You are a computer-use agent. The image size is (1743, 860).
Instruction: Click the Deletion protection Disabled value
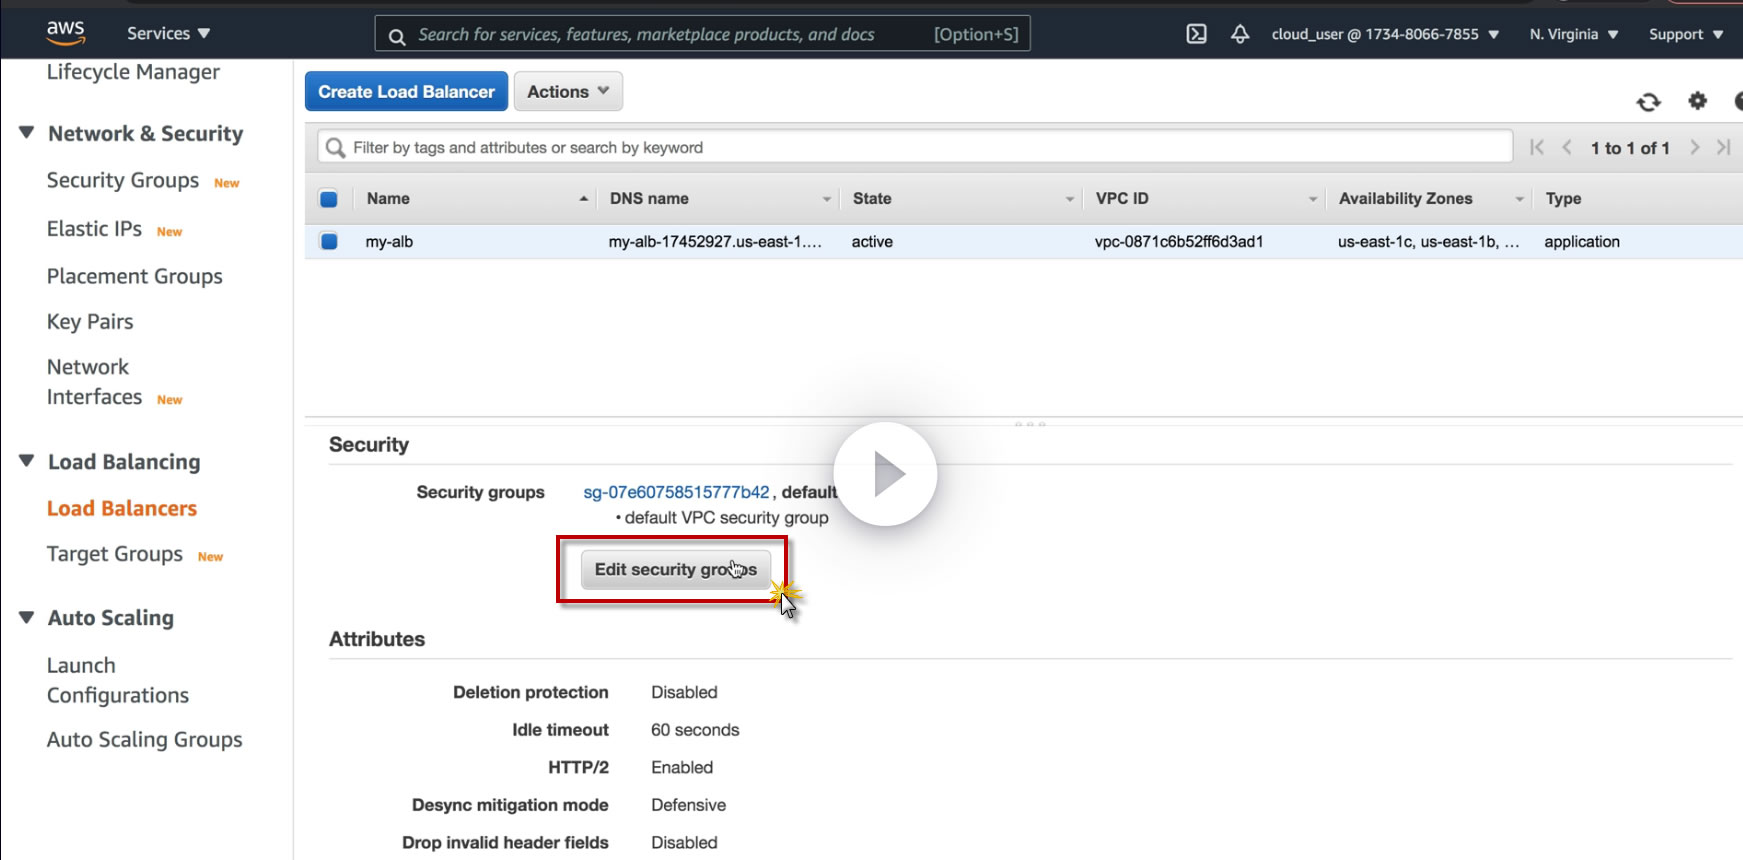coord(684,692)
